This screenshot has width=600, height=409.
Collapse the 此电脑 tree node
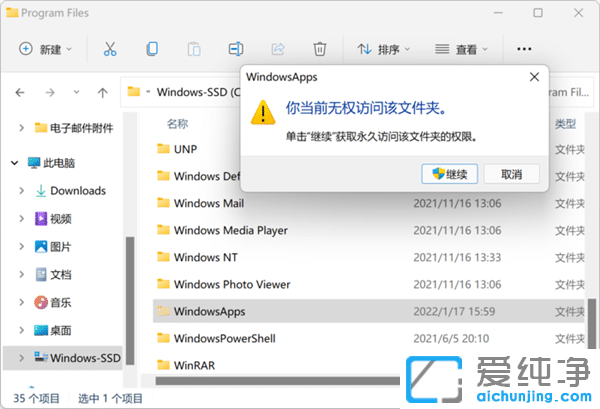click(x=15, y=163)
